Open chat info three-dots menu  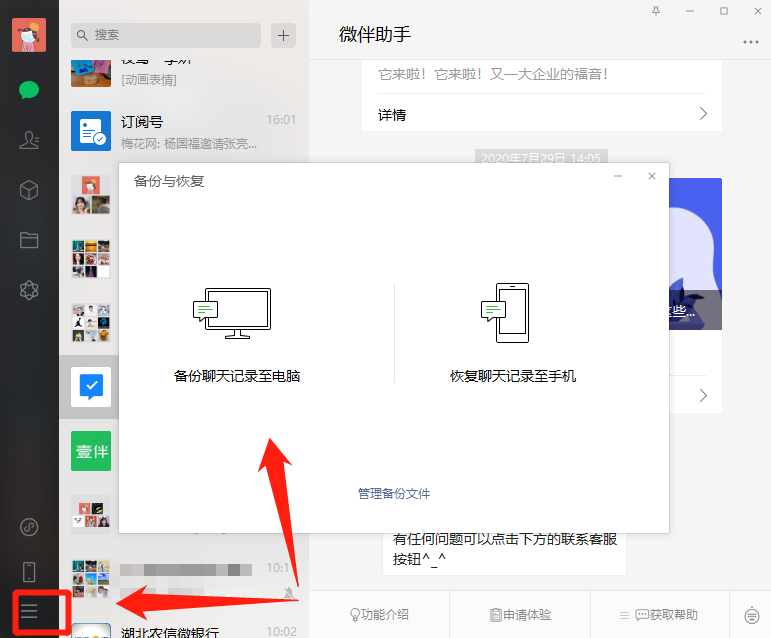coord(751,42)
